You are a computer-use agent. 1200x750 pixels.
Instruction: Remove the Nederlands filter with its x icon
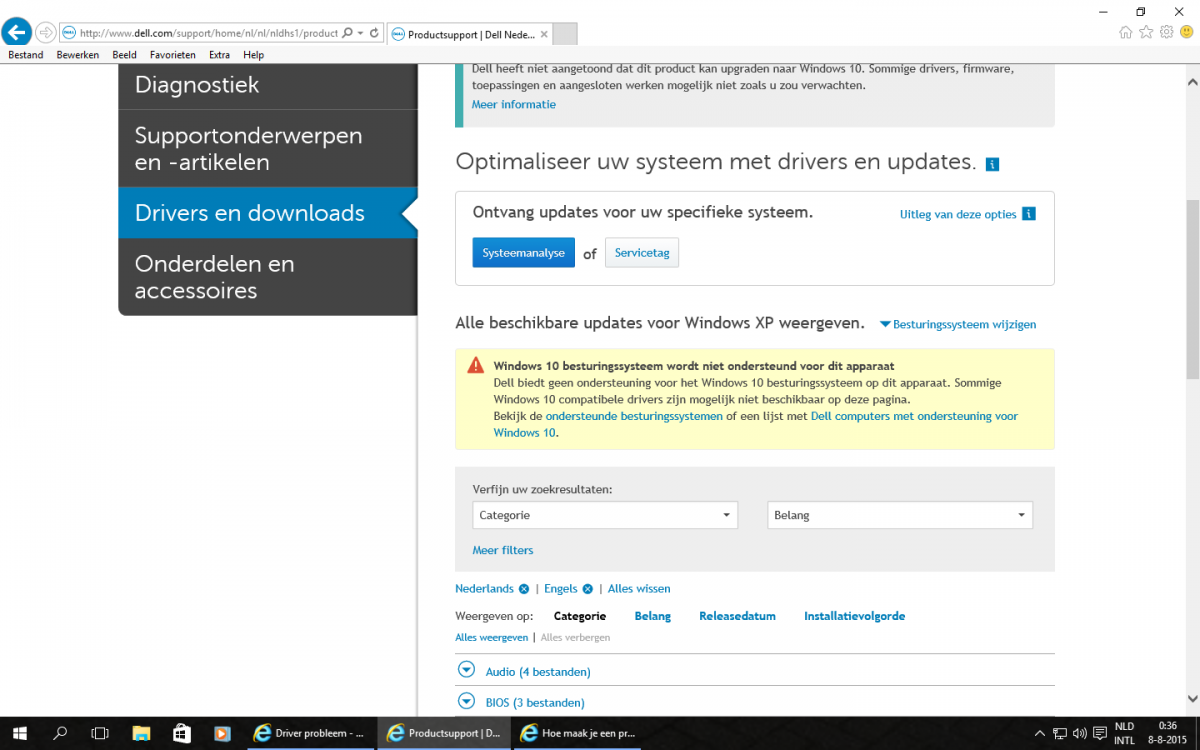524,589
